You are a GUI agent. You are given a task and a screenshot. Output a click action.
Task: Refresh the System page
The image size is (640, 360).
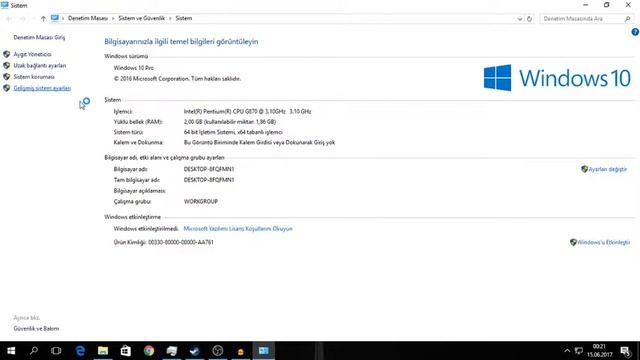(529, 19)
